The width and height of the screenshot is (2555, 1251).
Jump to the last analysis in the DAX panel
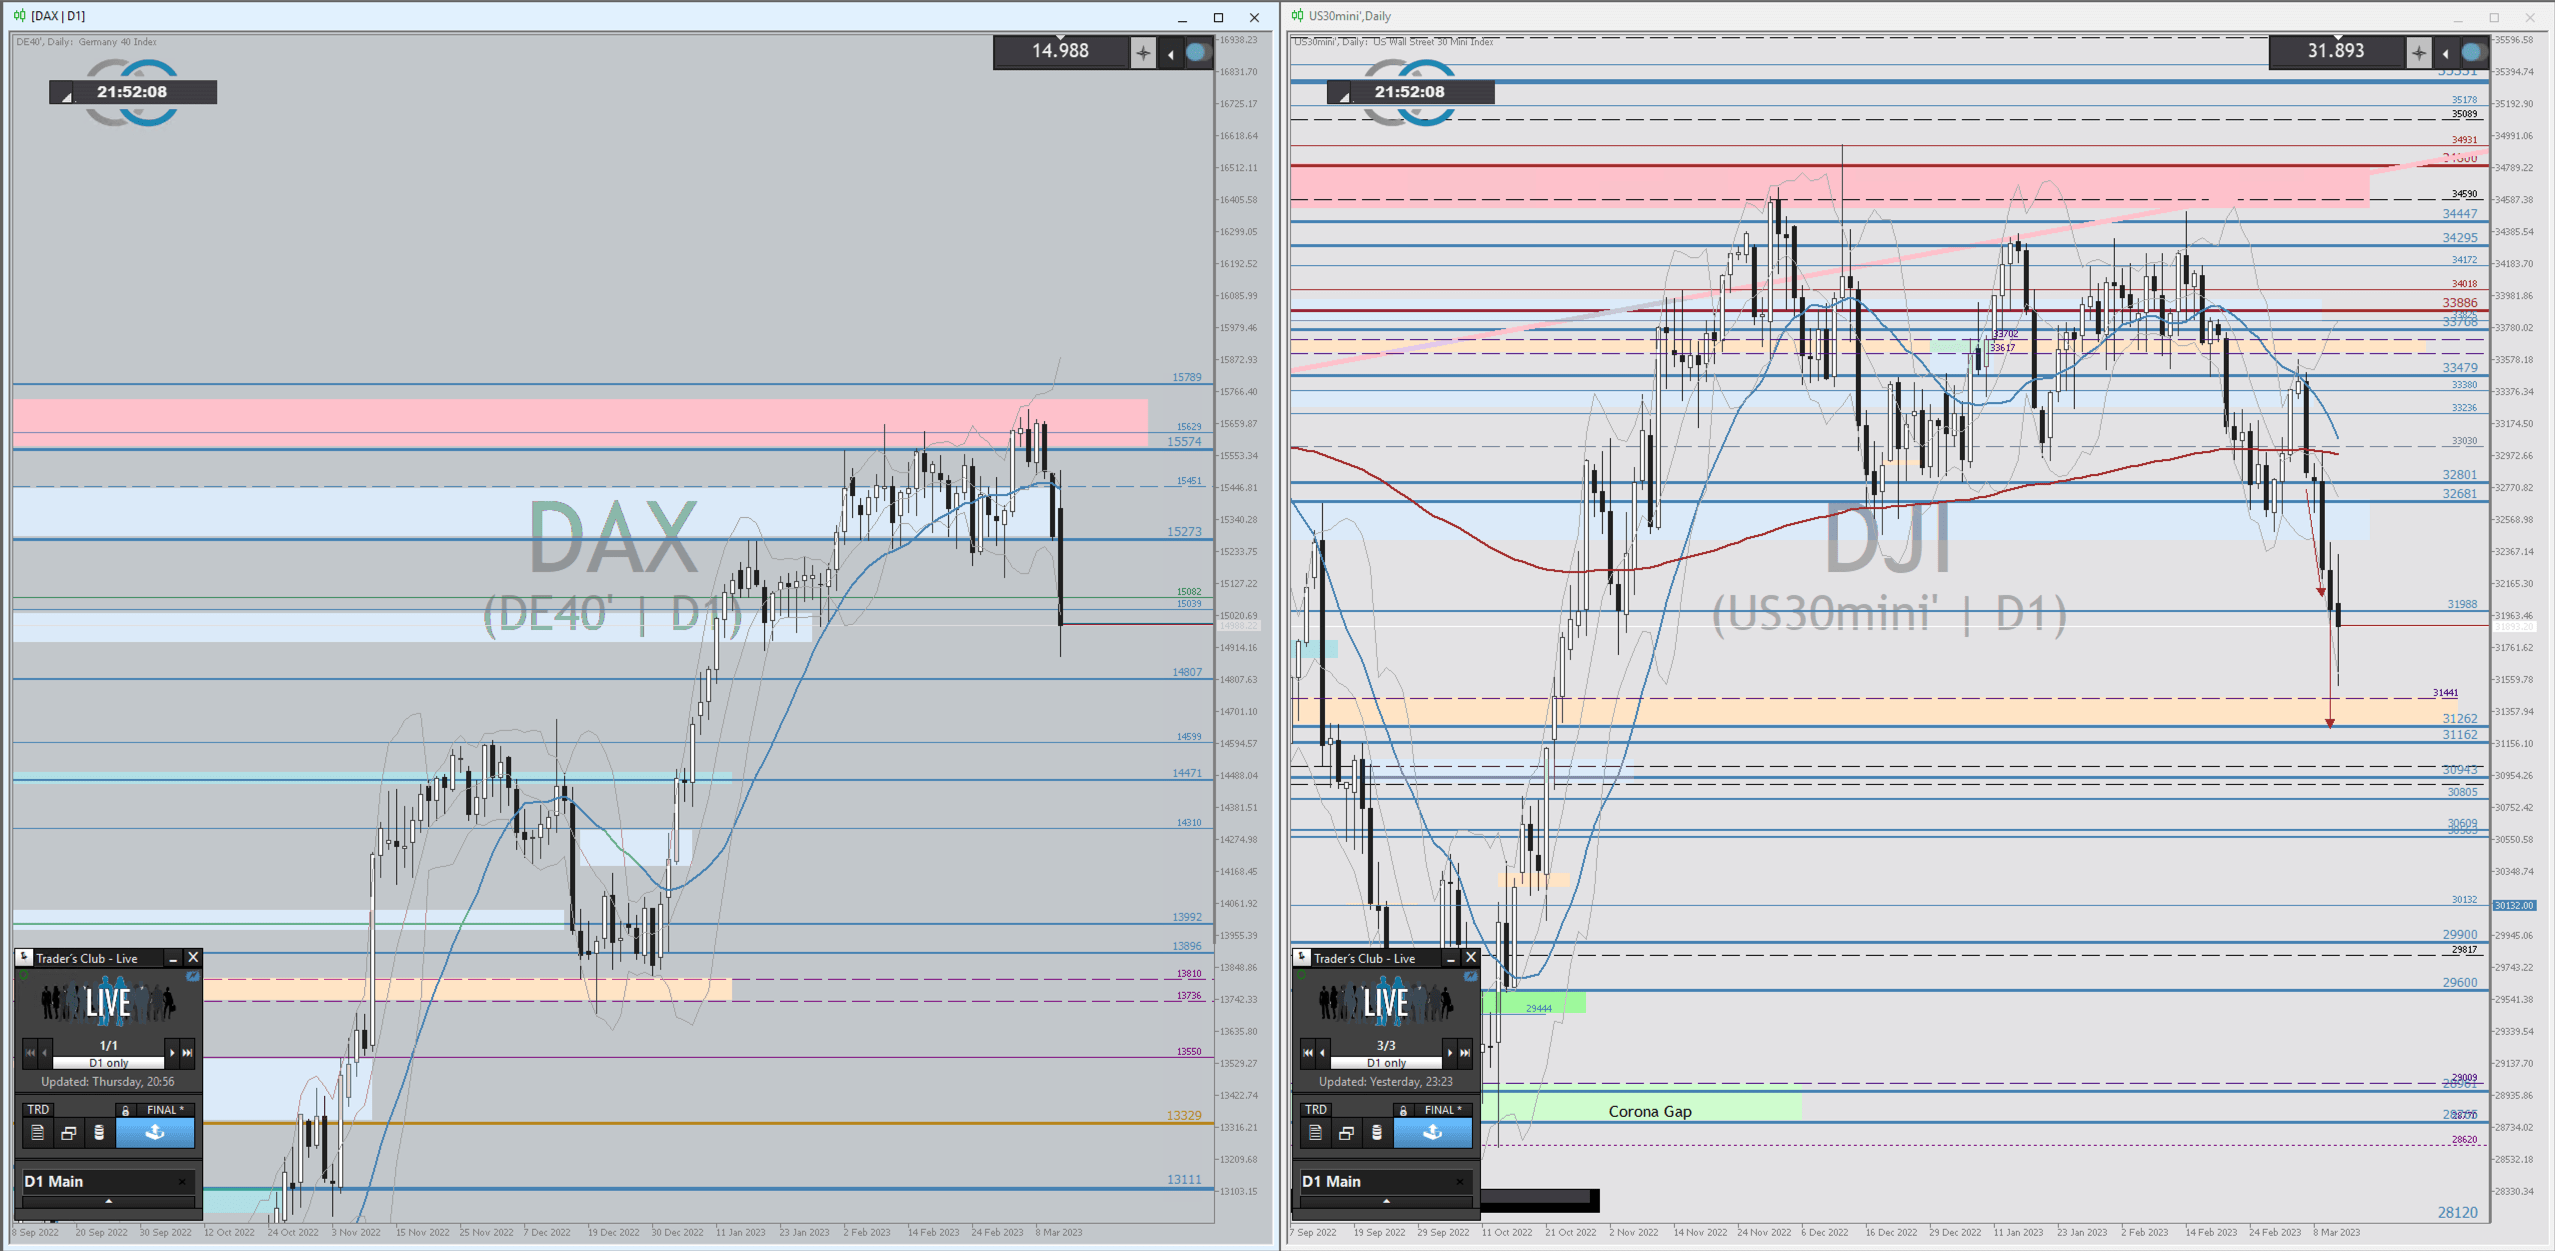coord(187,1052)
